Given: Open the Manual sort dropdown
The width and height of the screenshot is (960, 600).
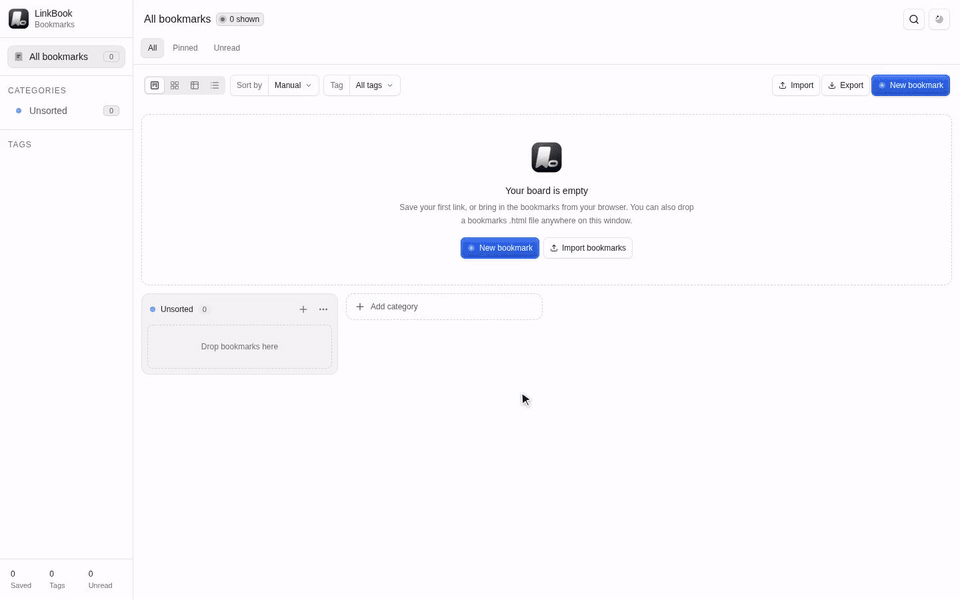Looking at the screenshot, I should [293, 85].
